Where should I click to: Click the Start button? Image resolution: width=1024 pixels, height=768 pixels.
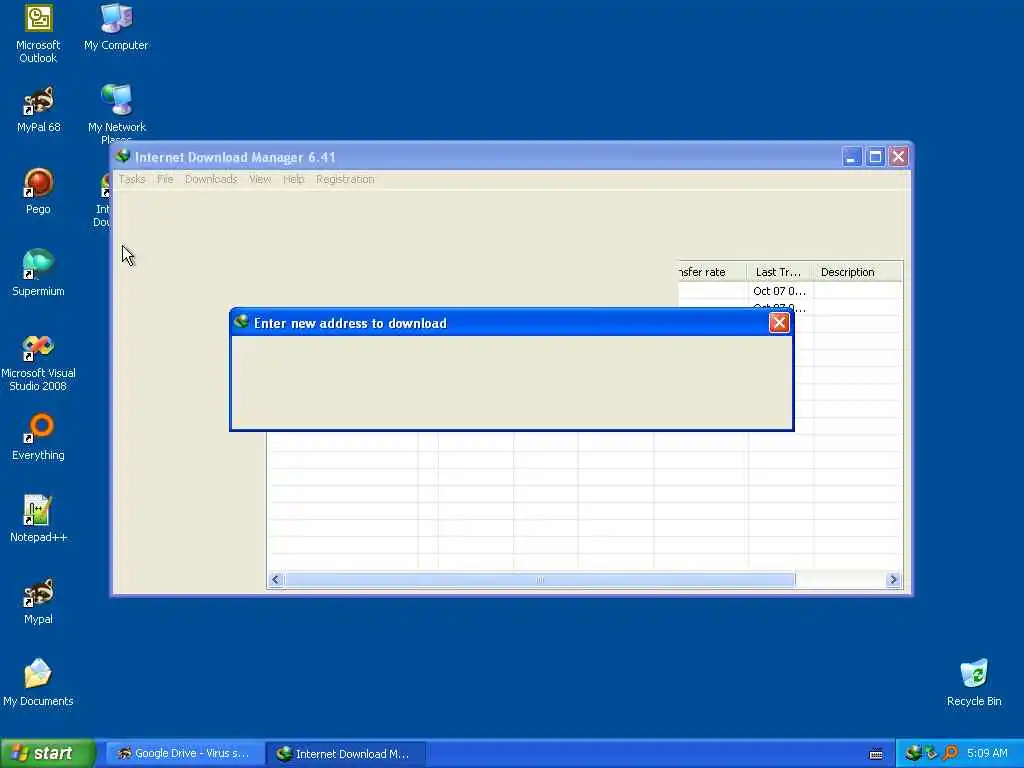tap(47, 753)
